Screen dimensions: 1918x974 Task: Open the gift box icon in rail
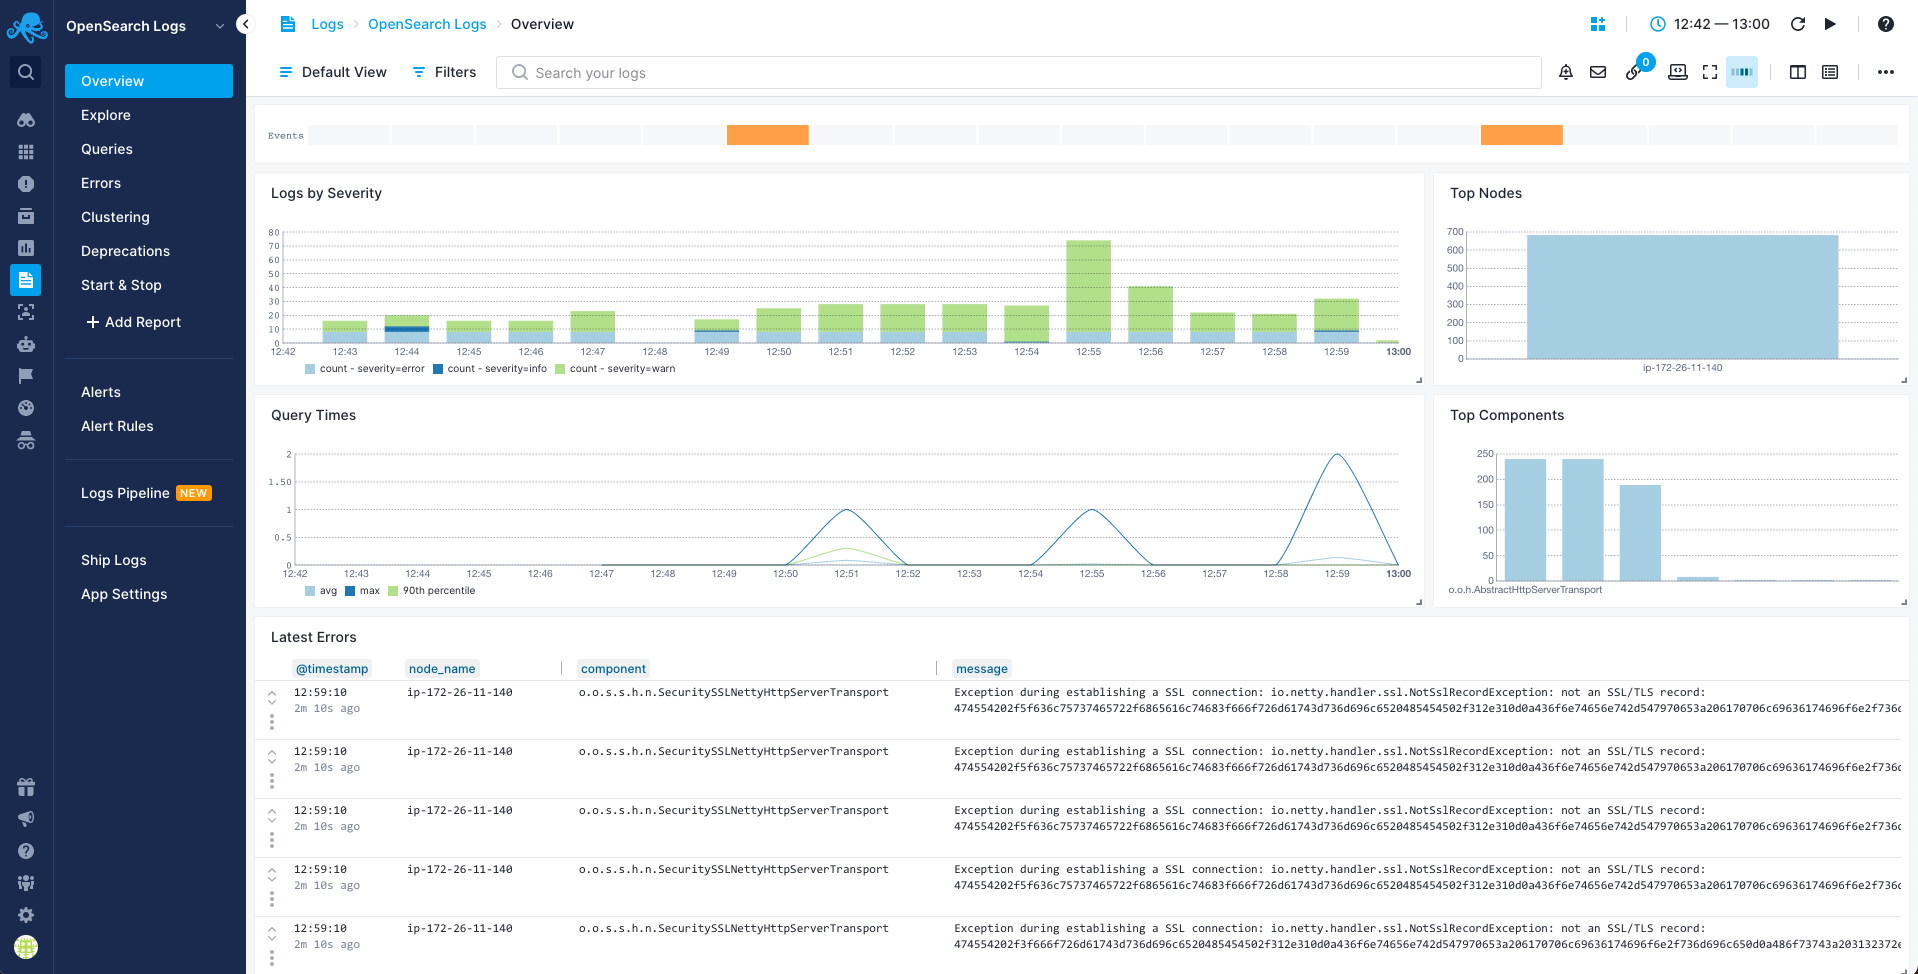(x=26, y=787)
